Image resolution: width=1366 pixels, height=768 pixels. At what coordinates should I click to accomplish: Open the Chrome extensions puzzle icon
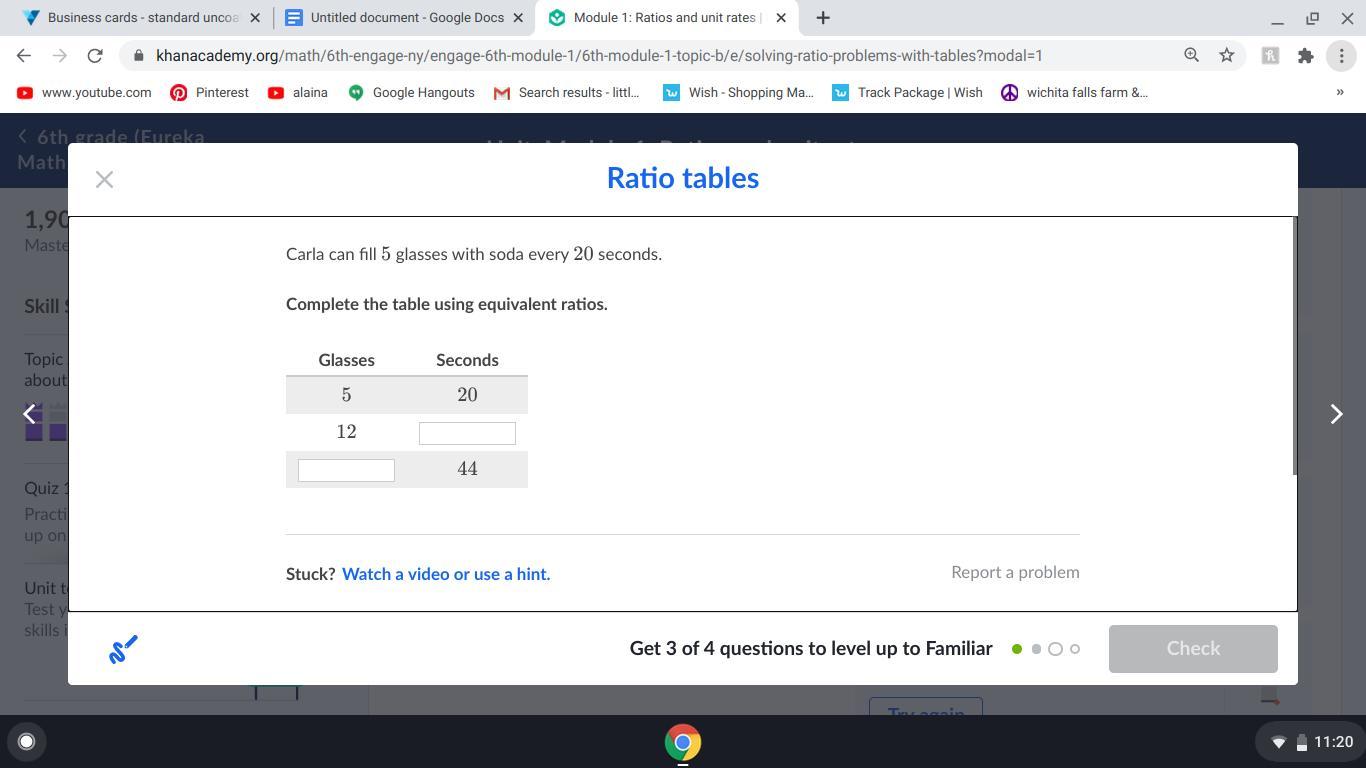(1305, 56)
